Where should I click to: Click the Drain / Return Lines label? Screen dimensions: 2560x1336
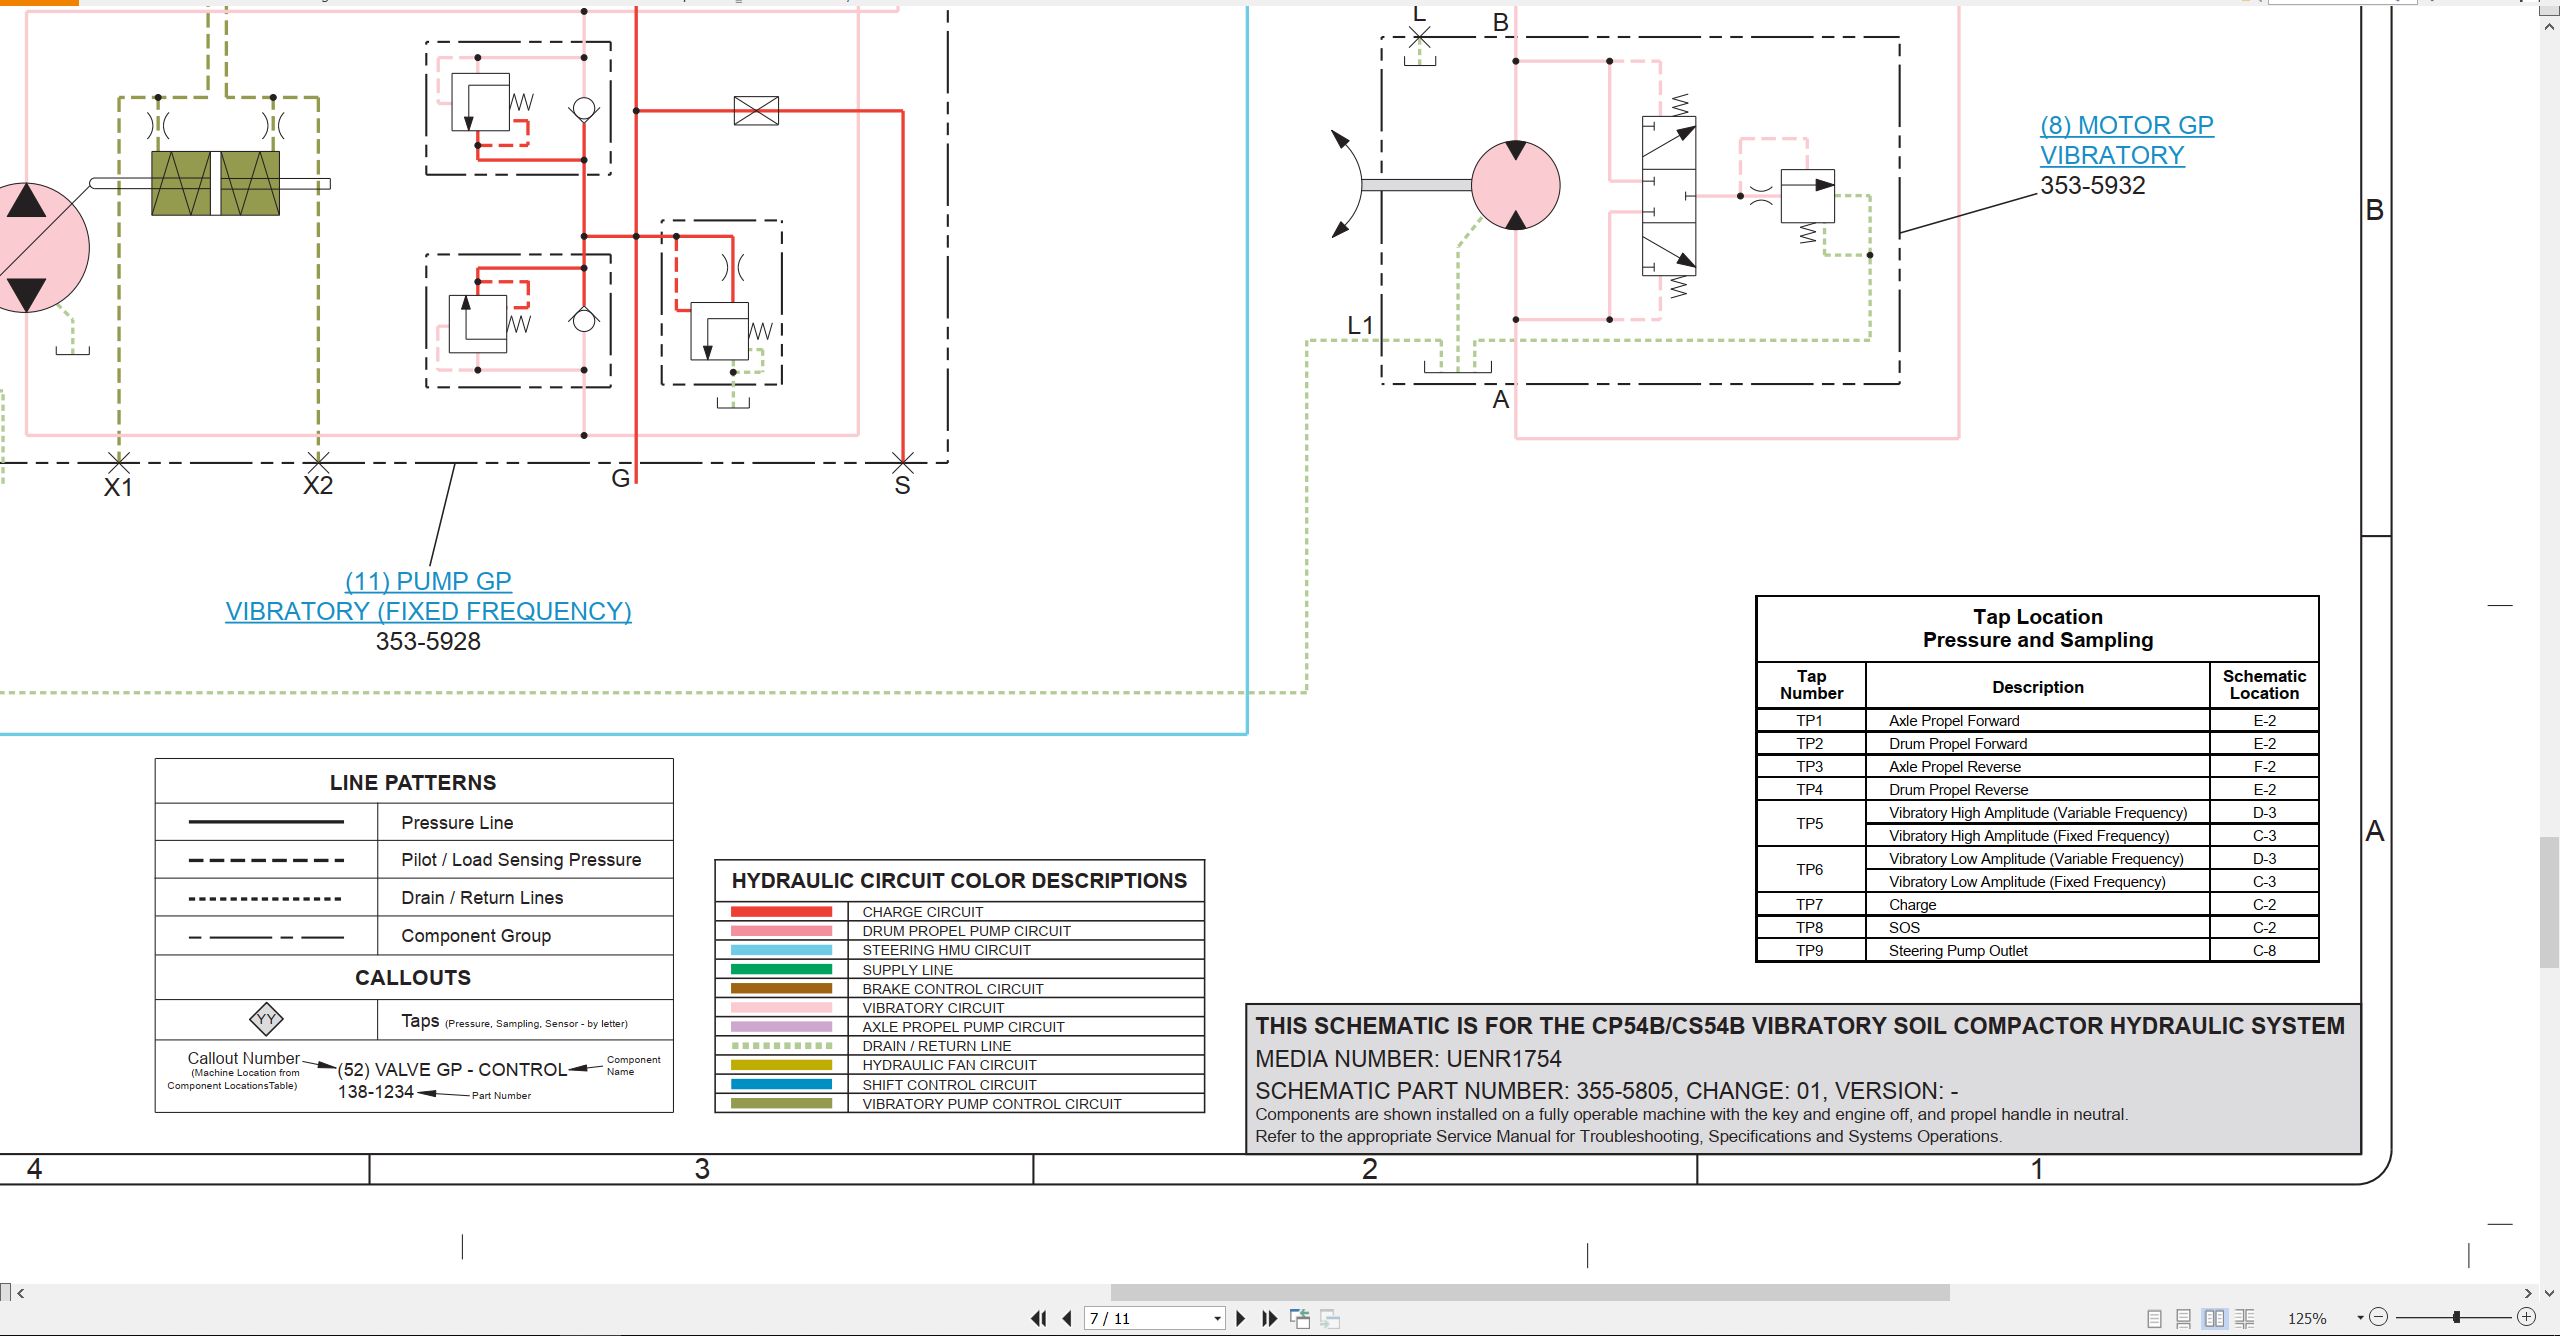[482, 897]
